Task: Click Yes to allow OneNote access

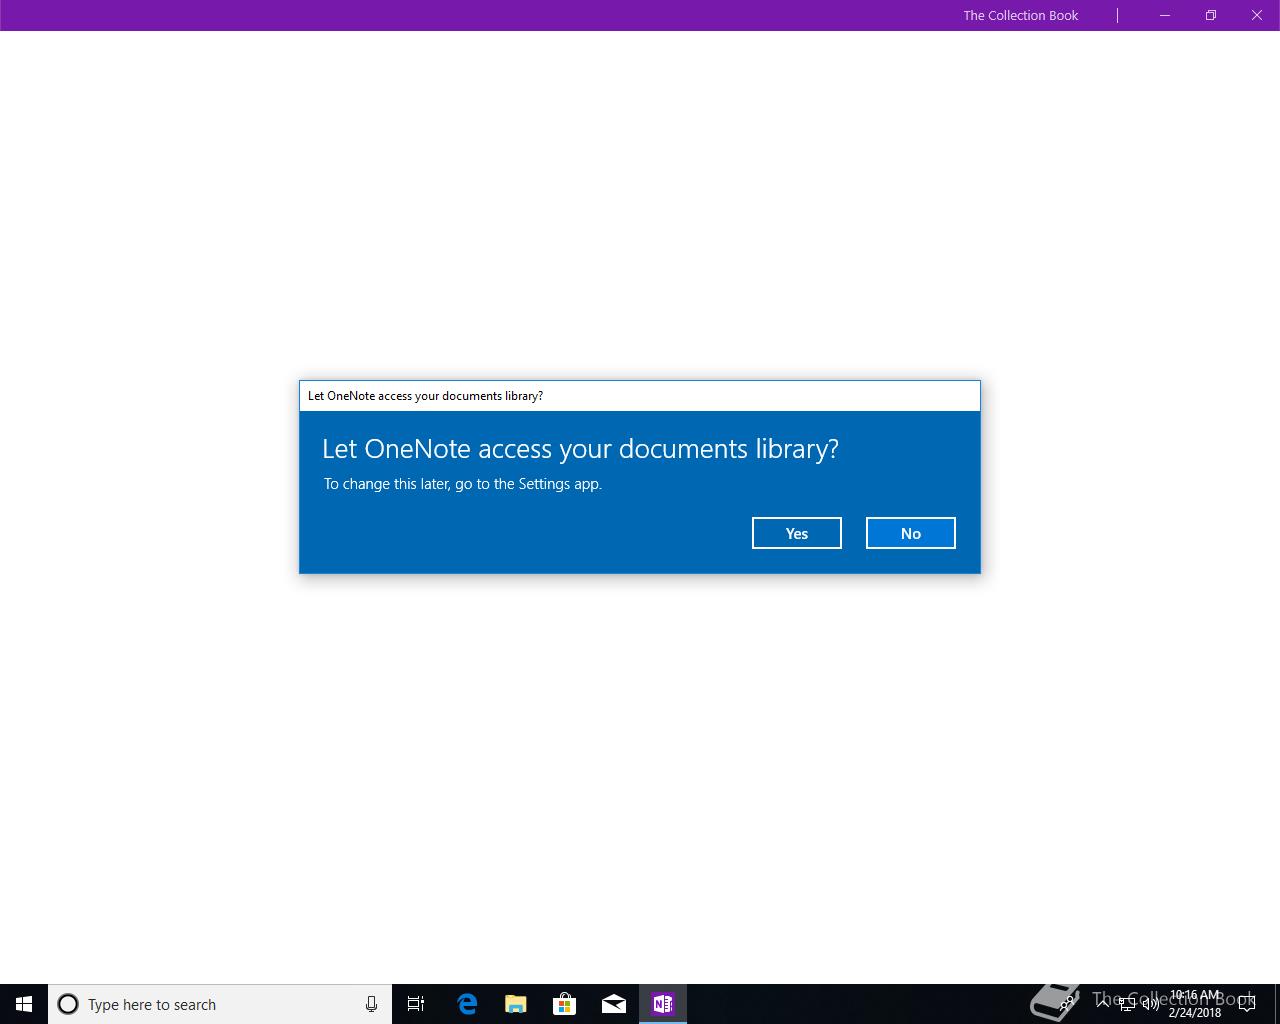Action: (796, 533)
